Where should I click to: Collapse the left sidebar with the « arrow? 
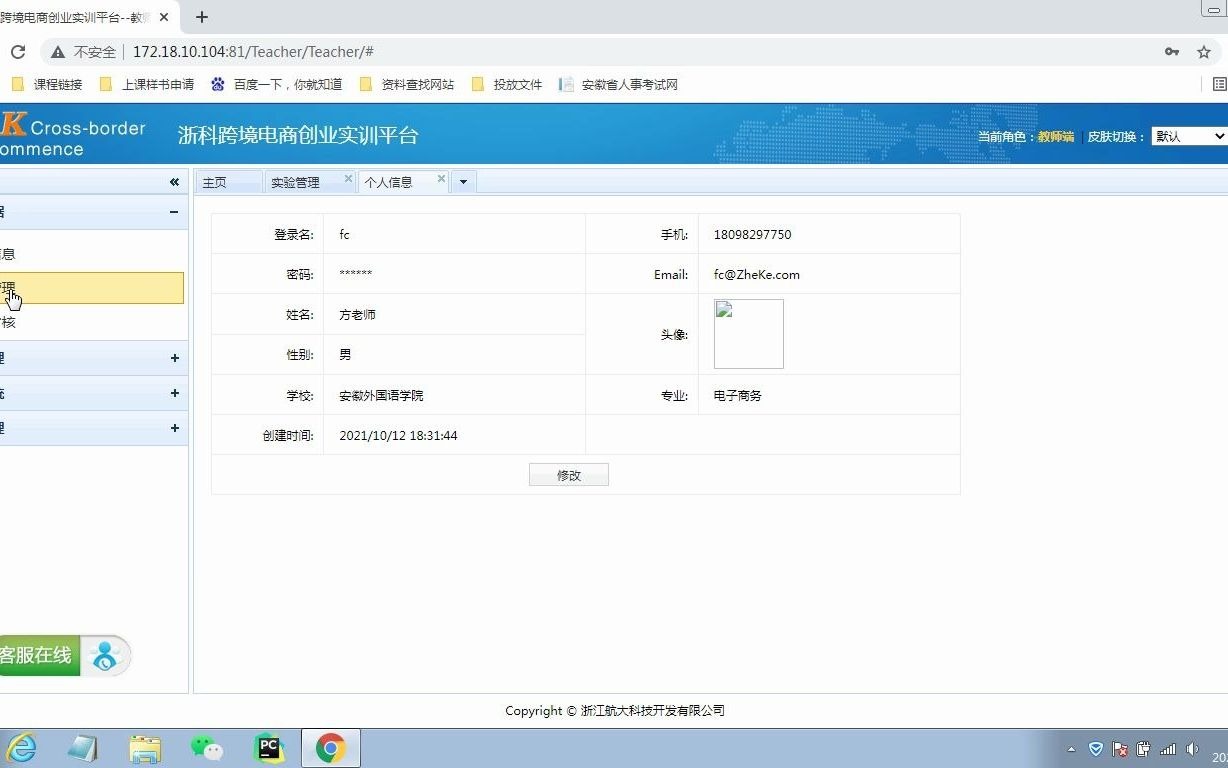pos(174,181)
